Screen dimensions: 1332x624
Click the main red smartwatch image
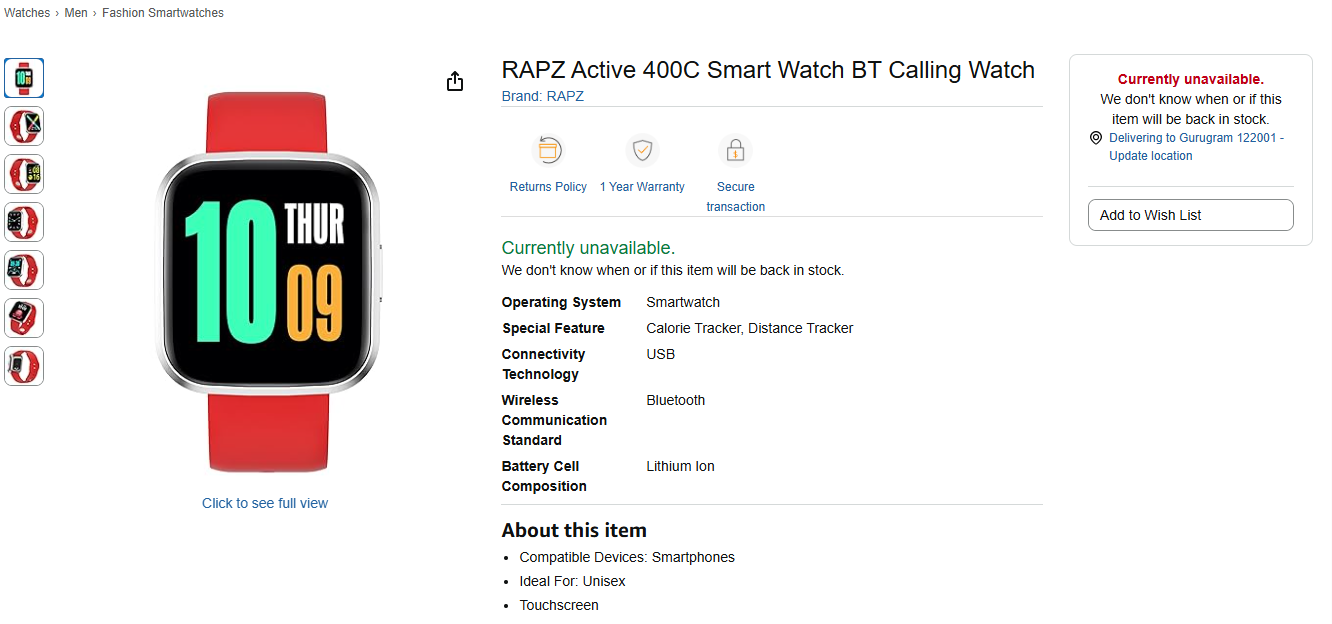267,282
